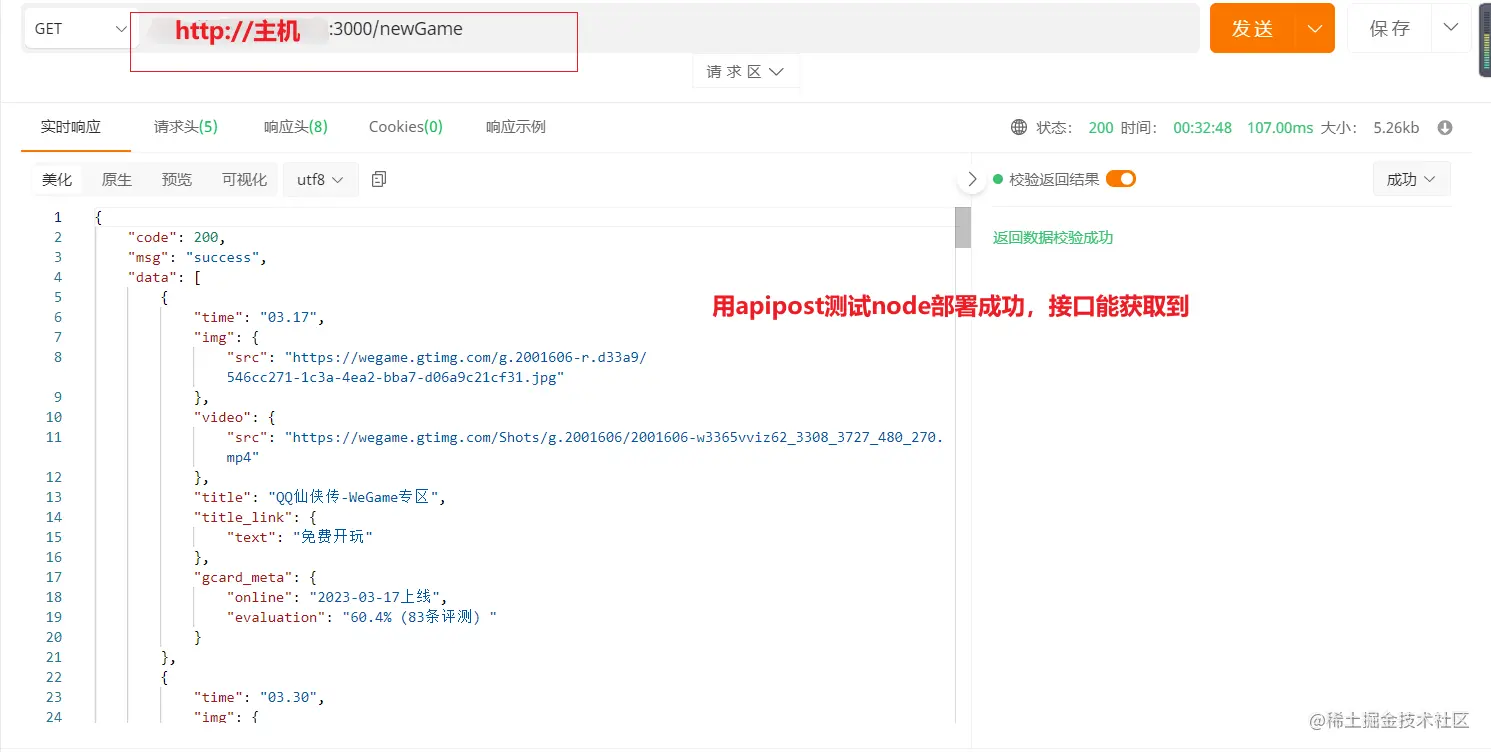Download response with the download icon
The image size is (1491, 752).
(1444, 128)
